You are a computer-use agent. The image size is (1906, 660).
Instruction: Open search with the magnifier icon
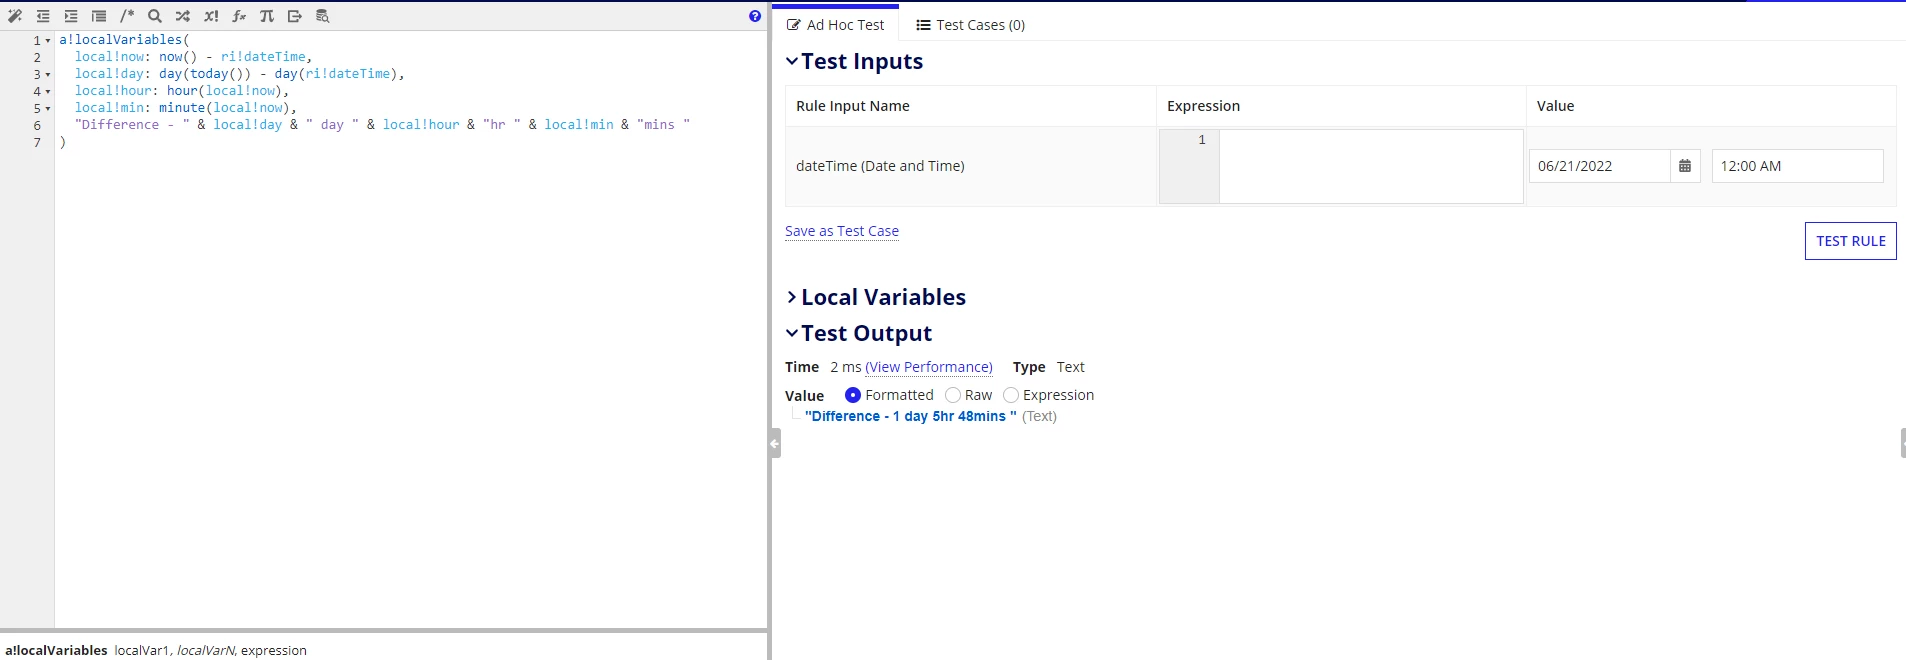pyautogui.click(x=155, y=16)
